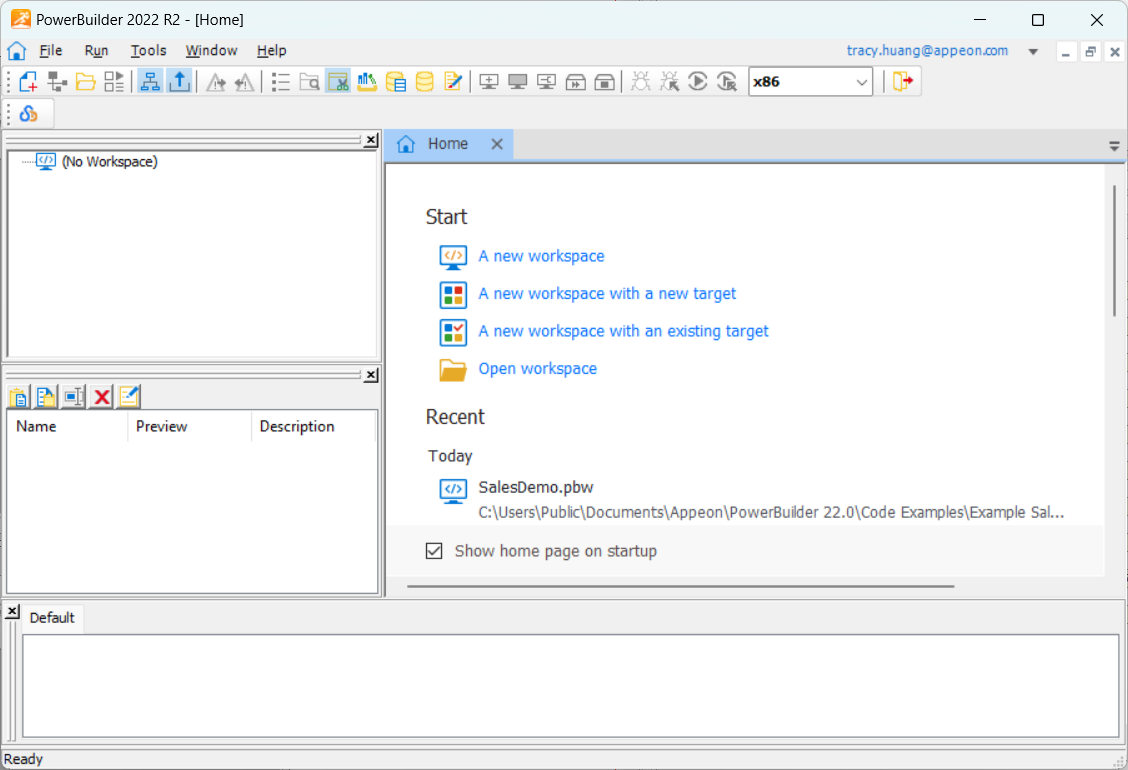1128x770 pixels.
Task: Open the SalesDemo.pbw recent workspace
Action: tap(535, 488)
